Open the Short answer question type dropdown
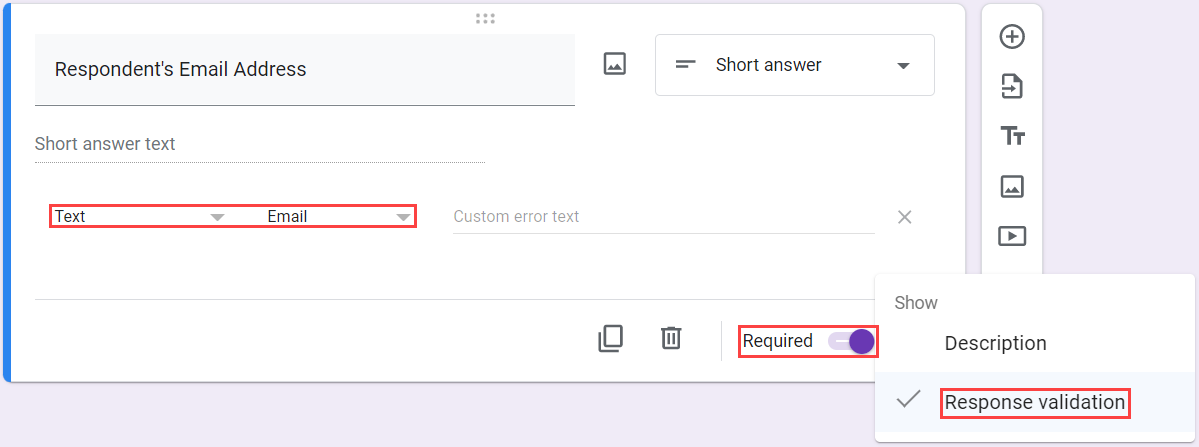Viewport: 1199px width, 447px height. point(794,65)
